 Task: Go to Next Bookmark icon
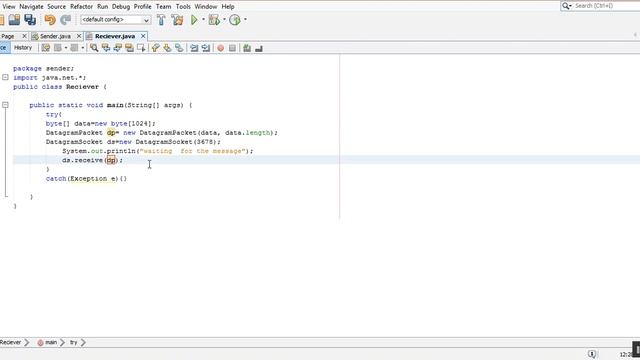[x=167, y=48]
